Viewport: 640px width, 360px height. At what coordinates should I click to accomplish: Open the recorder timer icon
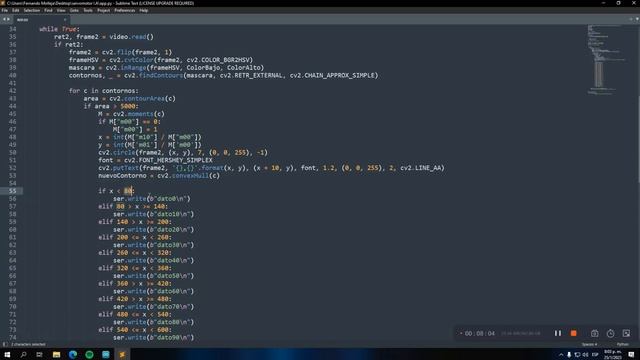610,333
